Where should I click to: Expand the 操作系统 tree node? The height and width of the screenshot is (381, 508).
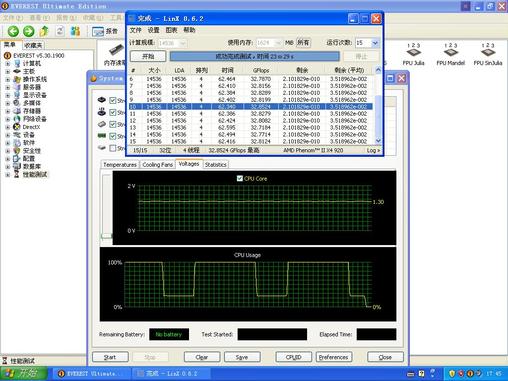pyautogui.click(x=7, y=79)
